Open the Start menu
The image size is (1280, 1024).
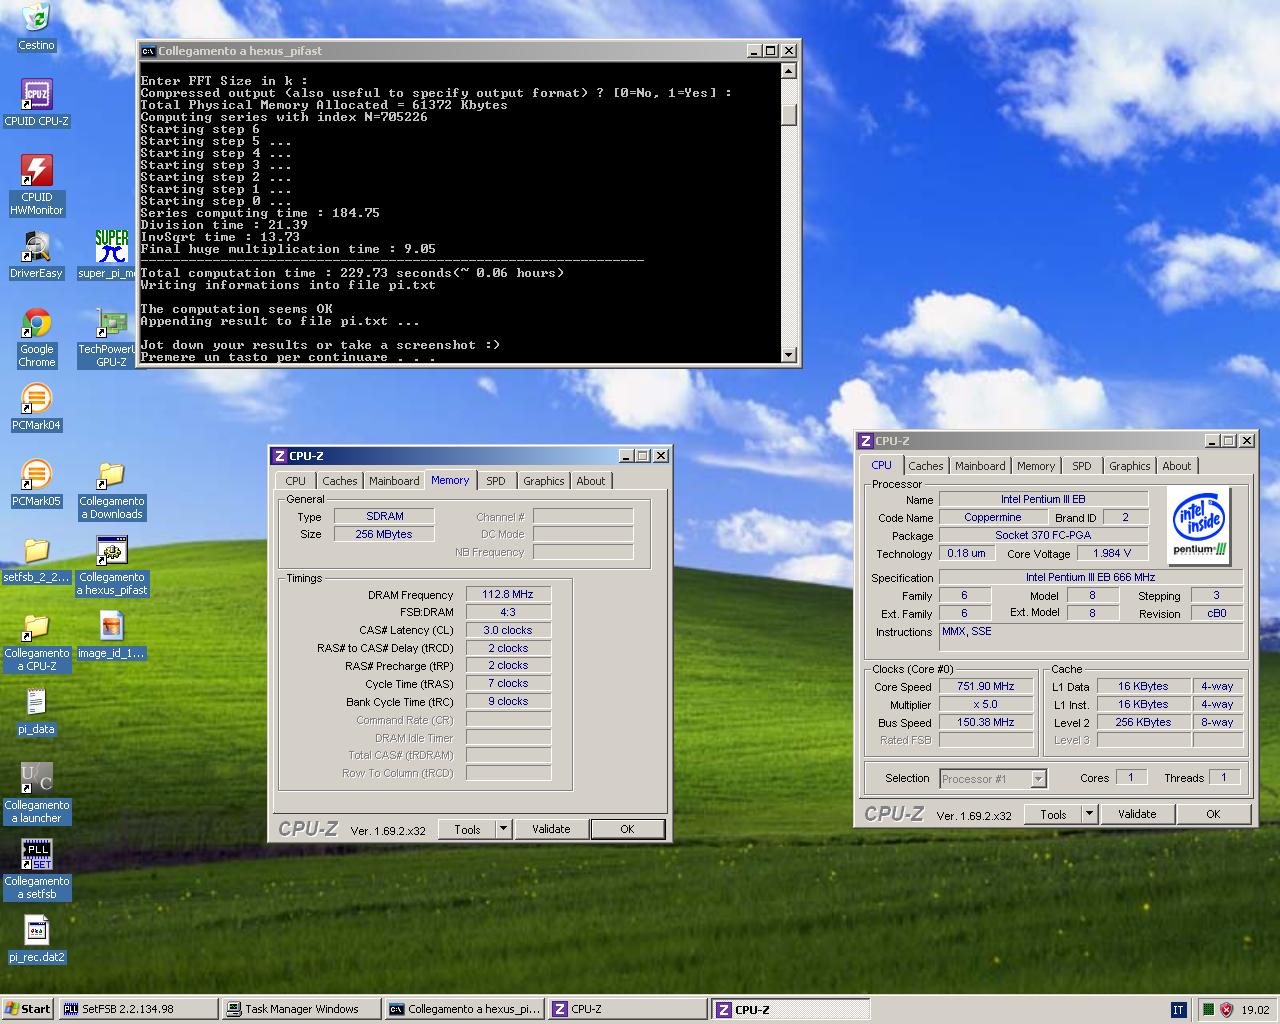tap(27, 1009)
